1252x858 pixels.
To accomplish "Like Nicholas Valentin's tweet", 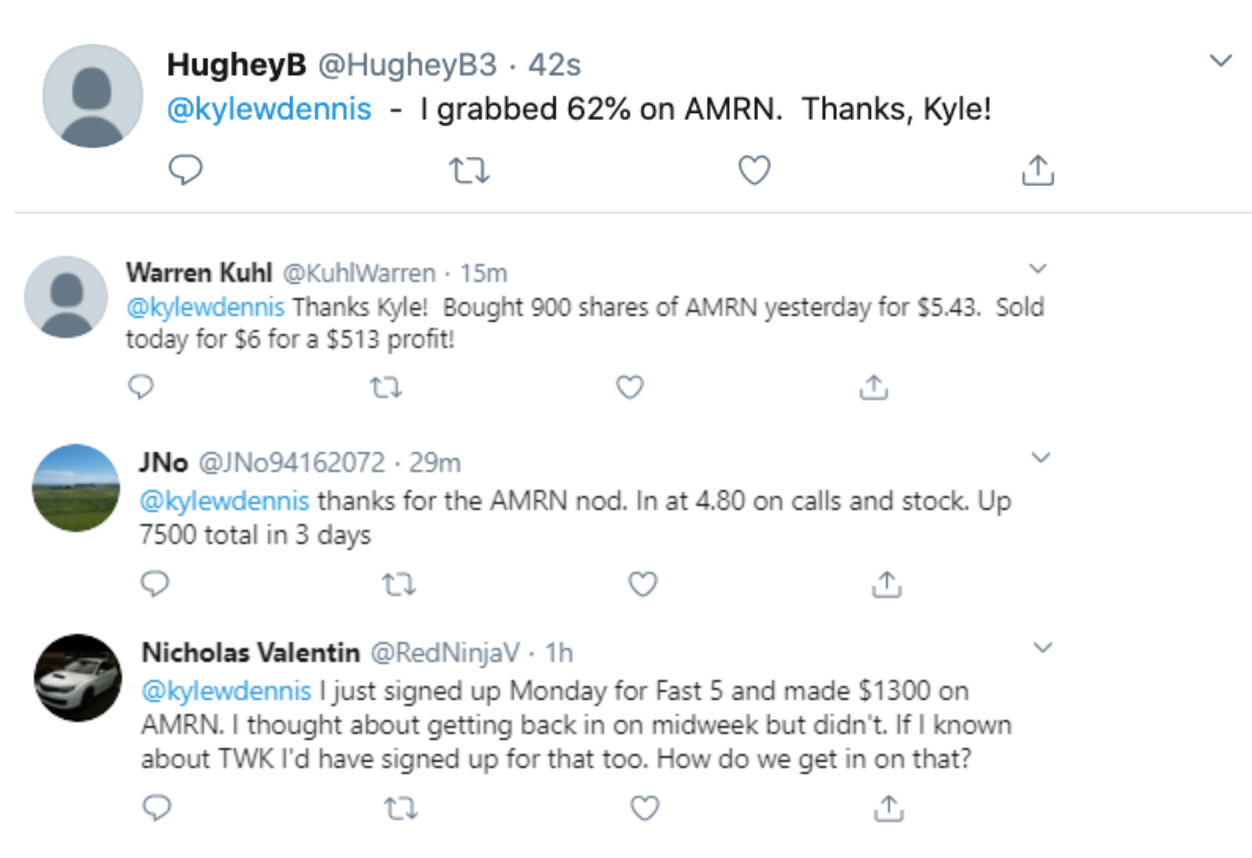I will [x=646, y=807].
